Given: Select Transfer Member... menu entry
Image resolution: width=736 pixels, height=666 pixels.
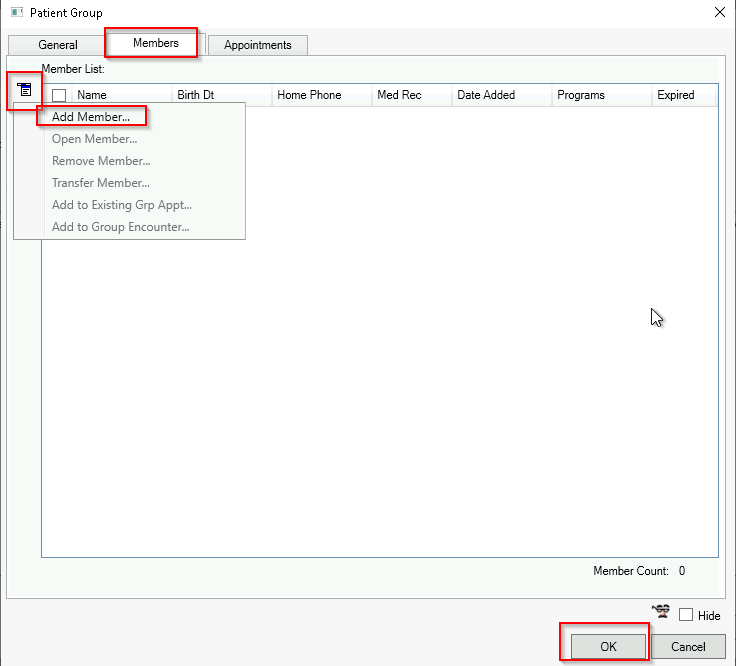Looking at the screenshot, I should [100, 183].
